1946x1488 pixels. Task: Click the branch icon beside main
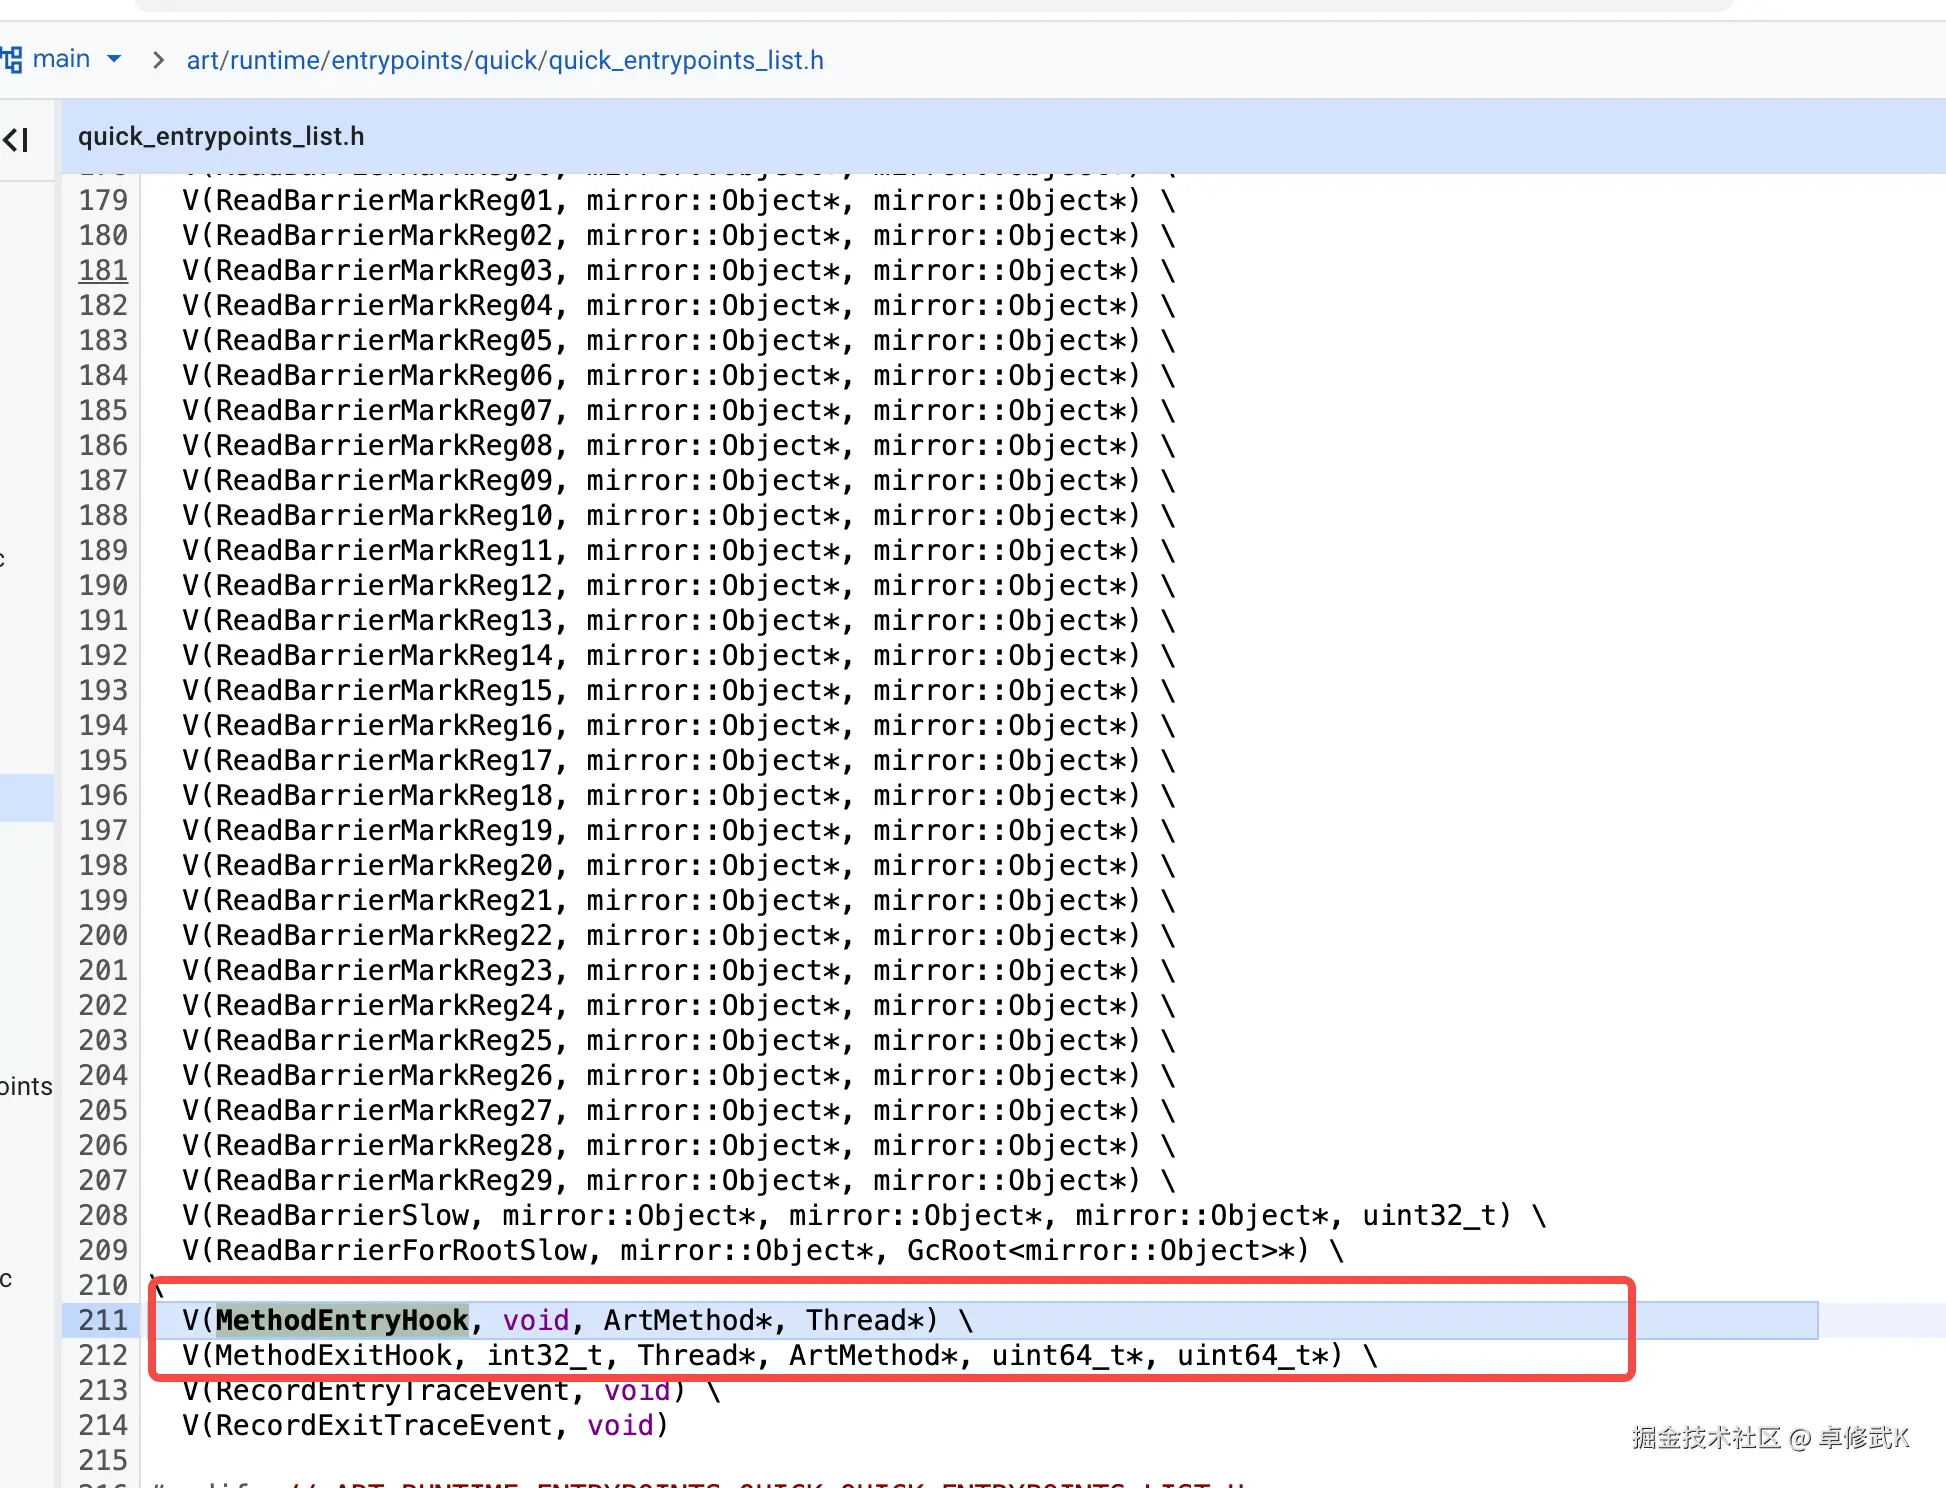(11, 60)
